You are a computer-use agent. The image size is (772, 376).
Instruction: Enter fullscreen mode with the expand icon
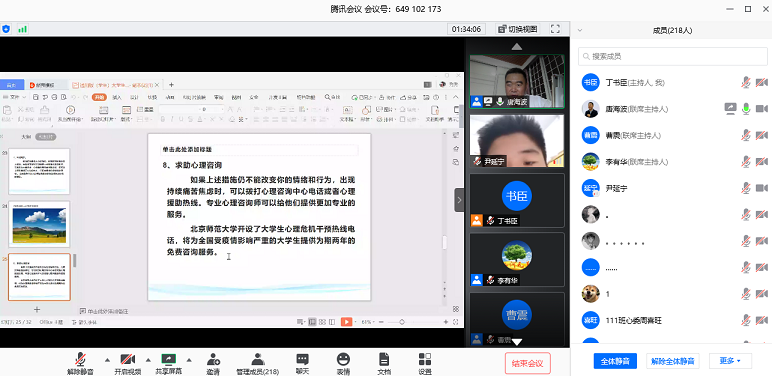[555, 29]
